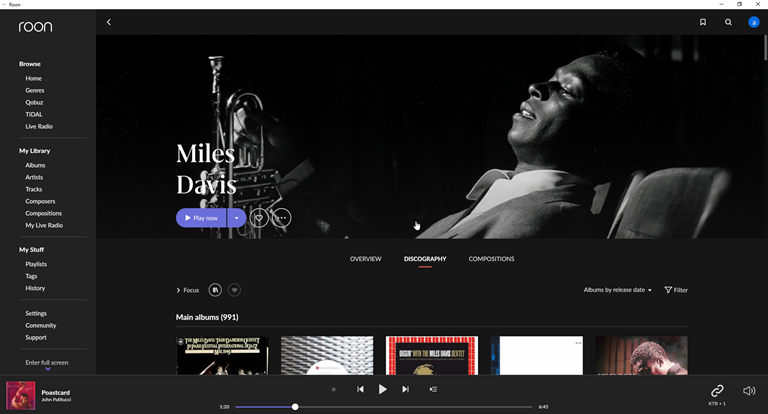Expand Play now dropdown arrow
Image resolution: width=768 pixels, height=414 pixels.
pyautogui.click(x=237, y=218)
